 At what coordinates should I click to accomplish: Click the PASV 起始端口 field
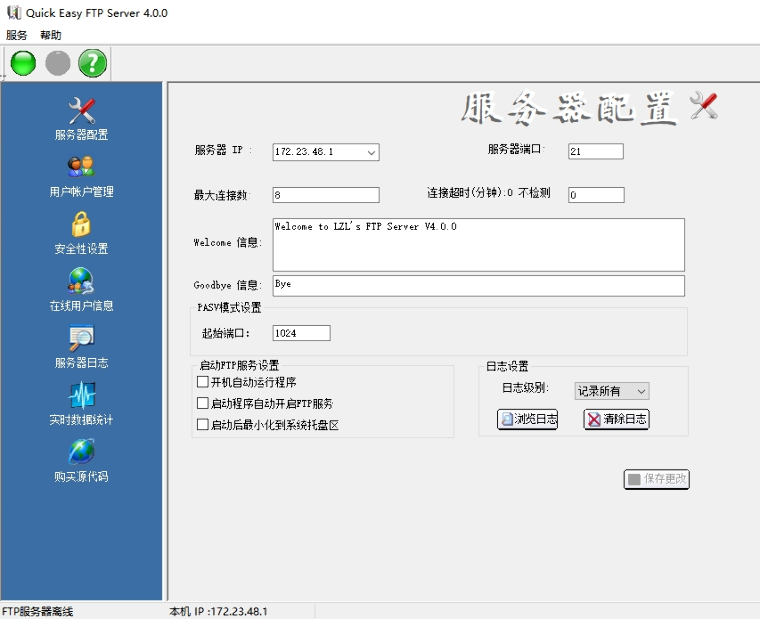(301, 333)
